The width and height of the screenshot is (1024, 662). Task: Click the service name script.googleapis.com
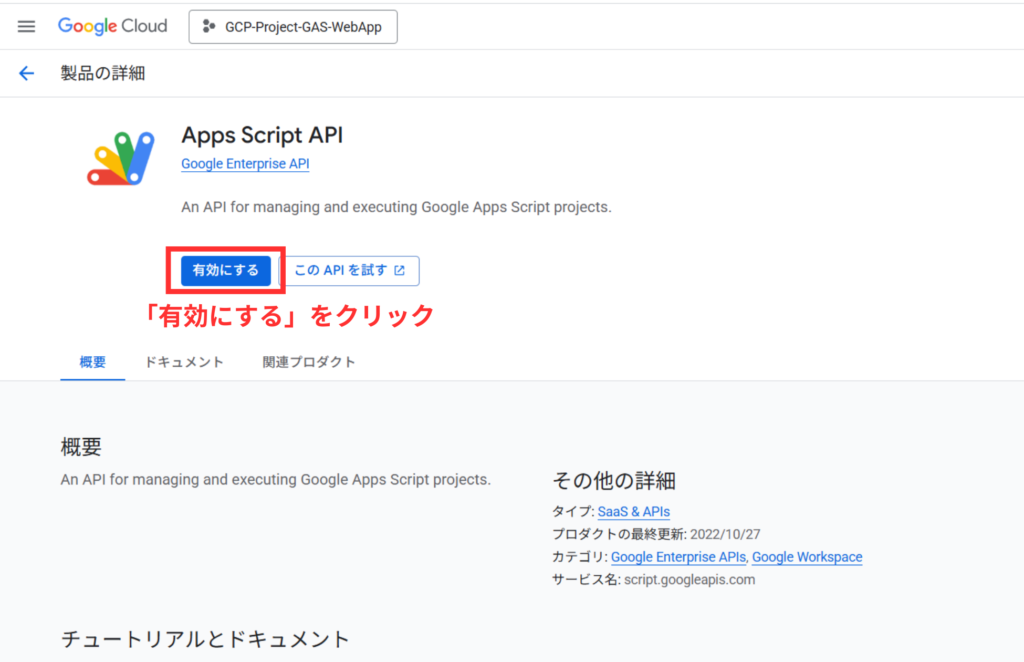[x=689, y=580]
